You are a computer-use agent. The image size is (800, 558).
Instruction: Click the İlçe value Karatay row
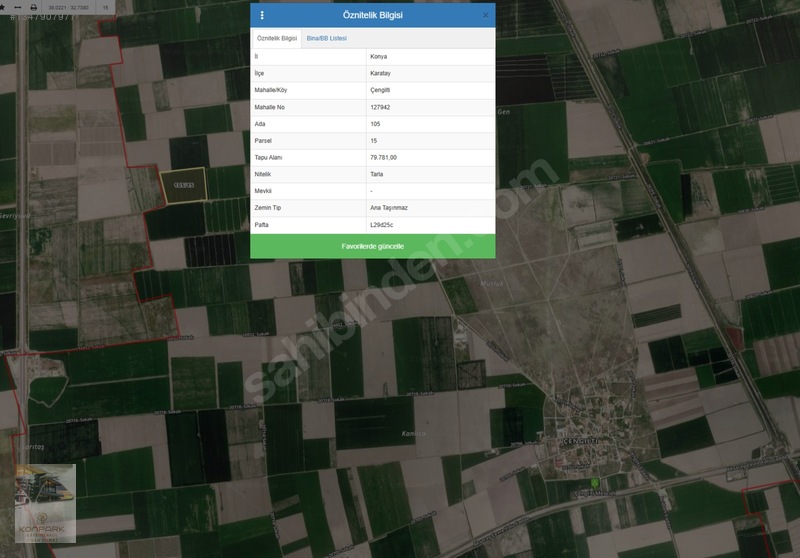(x=372, y=73)
